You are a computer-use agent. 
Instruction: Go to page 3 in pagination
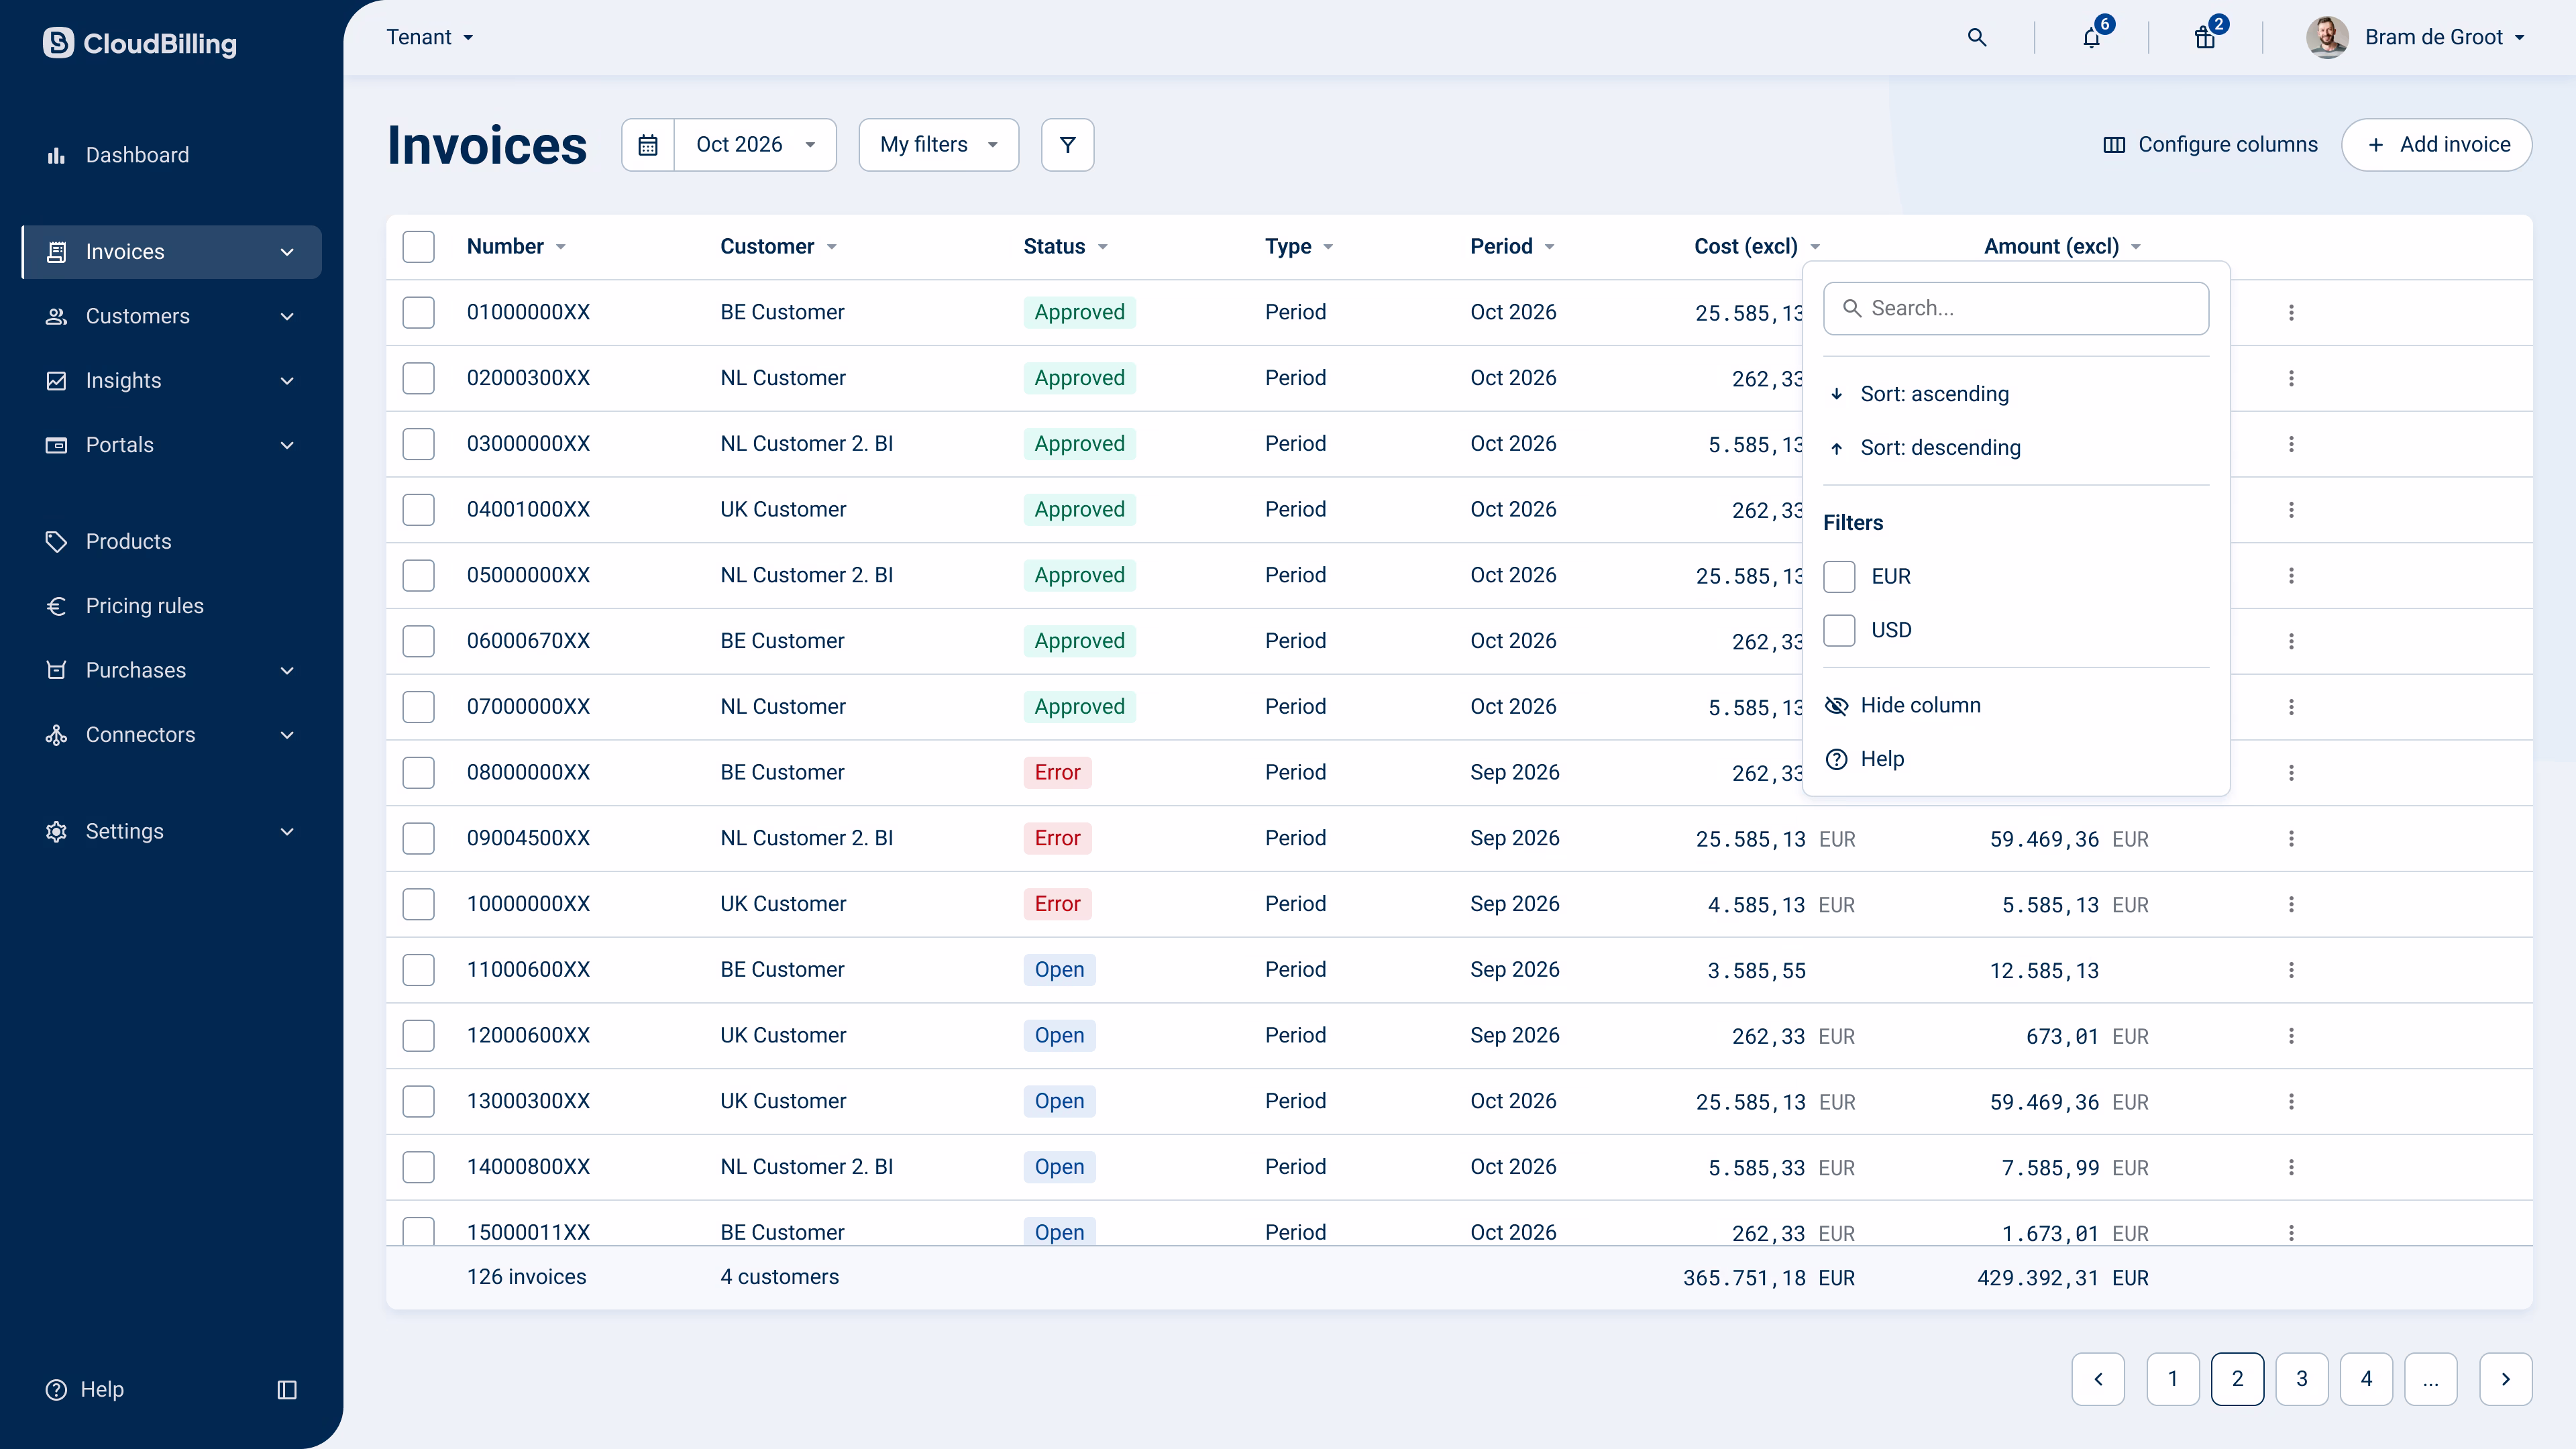tap(2301, 1379)
